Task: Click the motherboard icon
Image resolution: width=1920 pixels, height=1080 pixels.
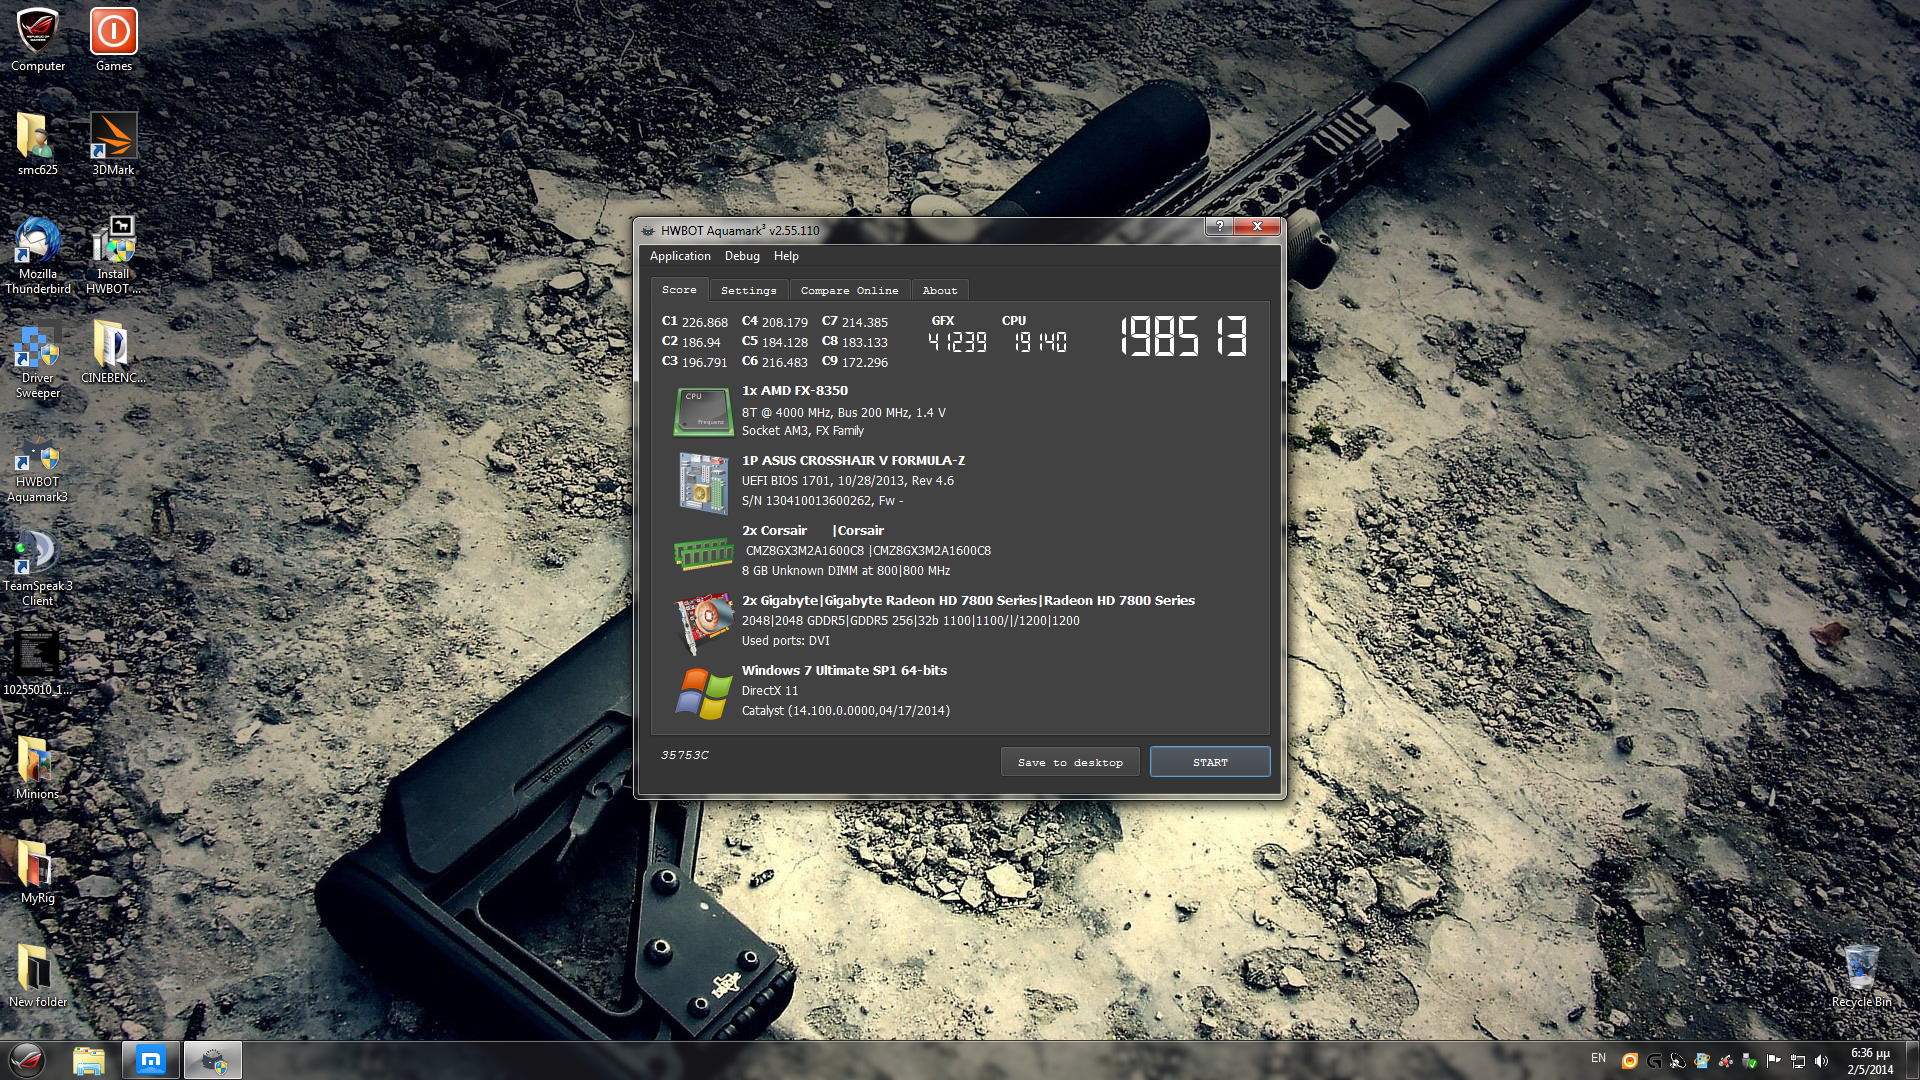Action: [x=703, y=483]
